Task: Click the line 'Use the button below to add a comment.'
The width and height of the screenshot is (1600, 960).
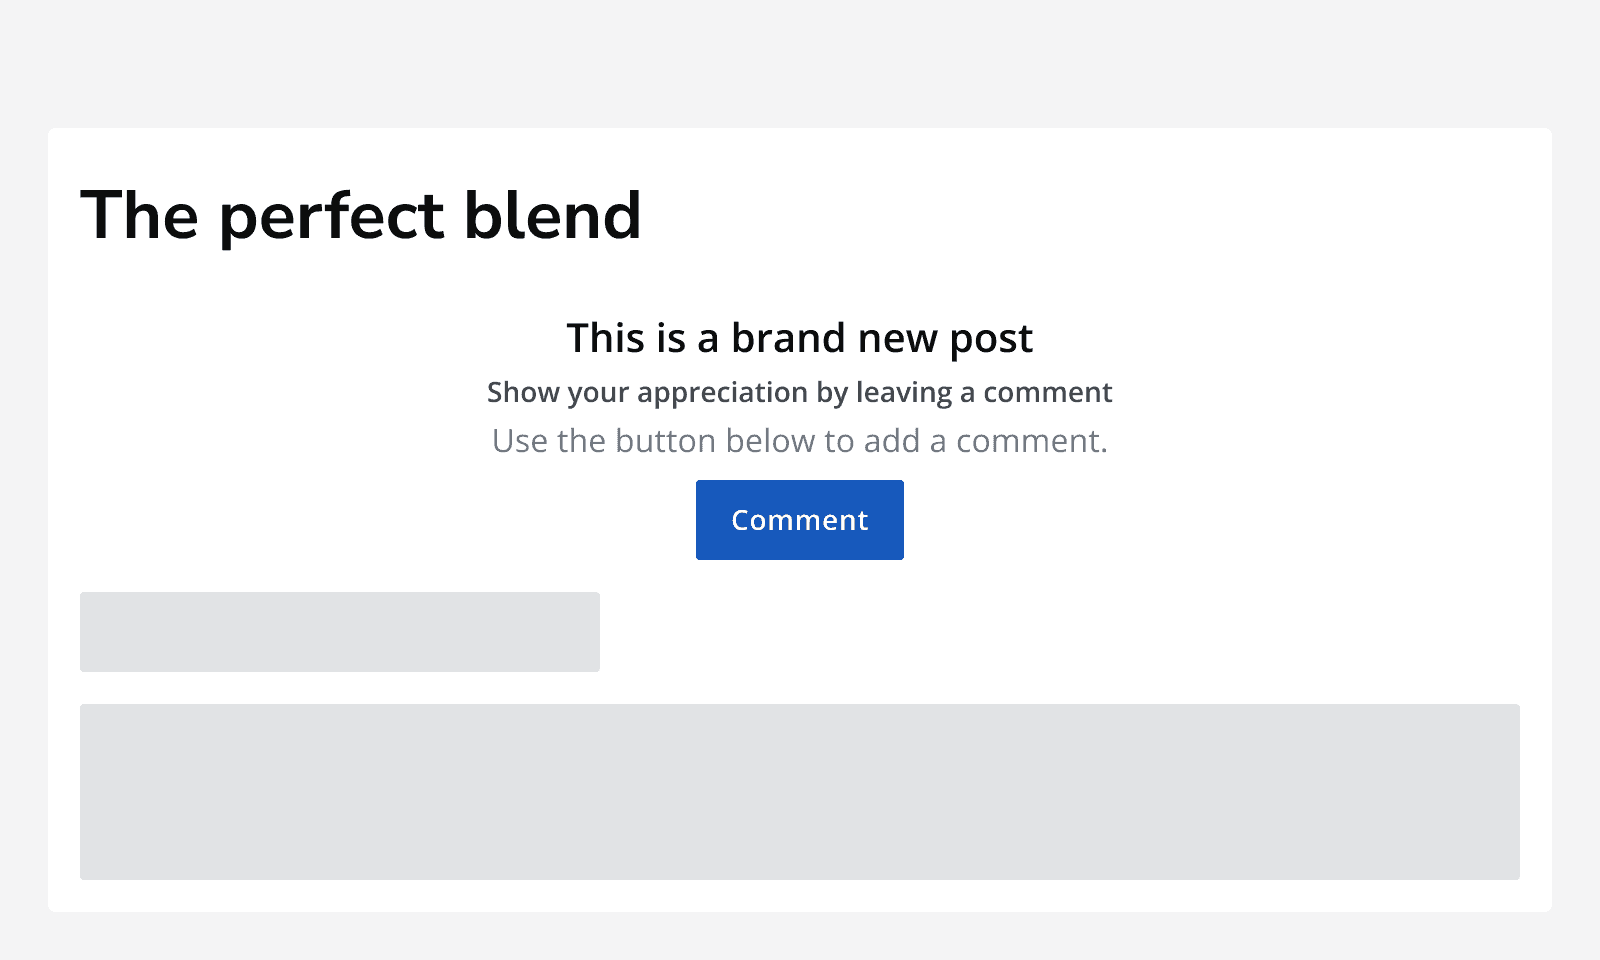Action: coord(799,440)
